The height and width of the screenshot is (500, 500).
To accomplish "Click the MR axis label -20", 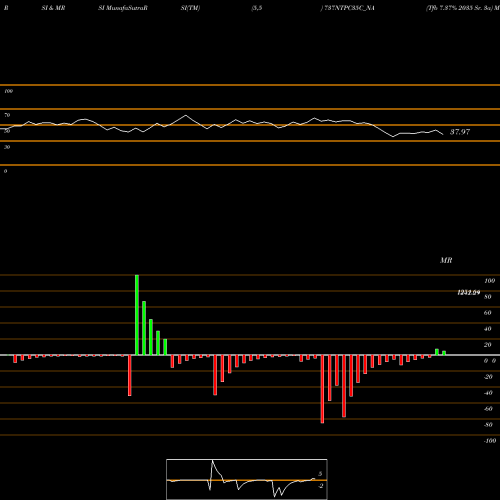I will pos(488,377).
